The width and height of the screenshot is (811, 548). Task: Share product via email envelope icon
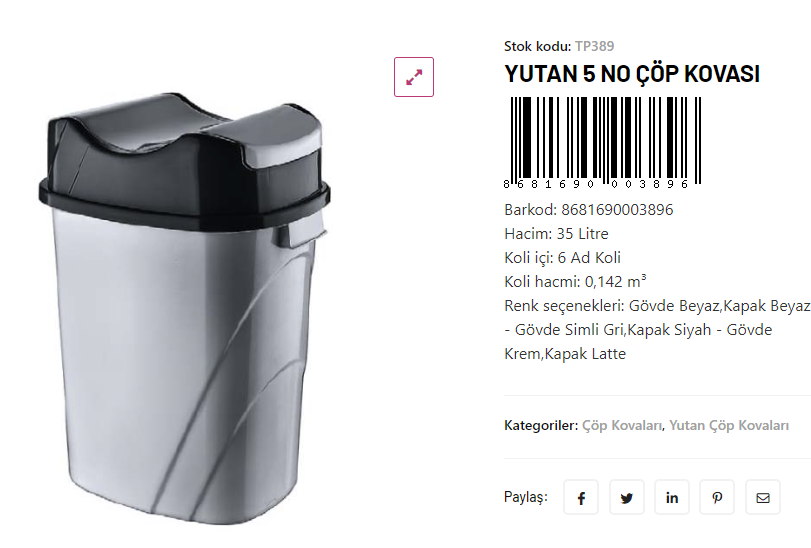(x=763, y=497)
